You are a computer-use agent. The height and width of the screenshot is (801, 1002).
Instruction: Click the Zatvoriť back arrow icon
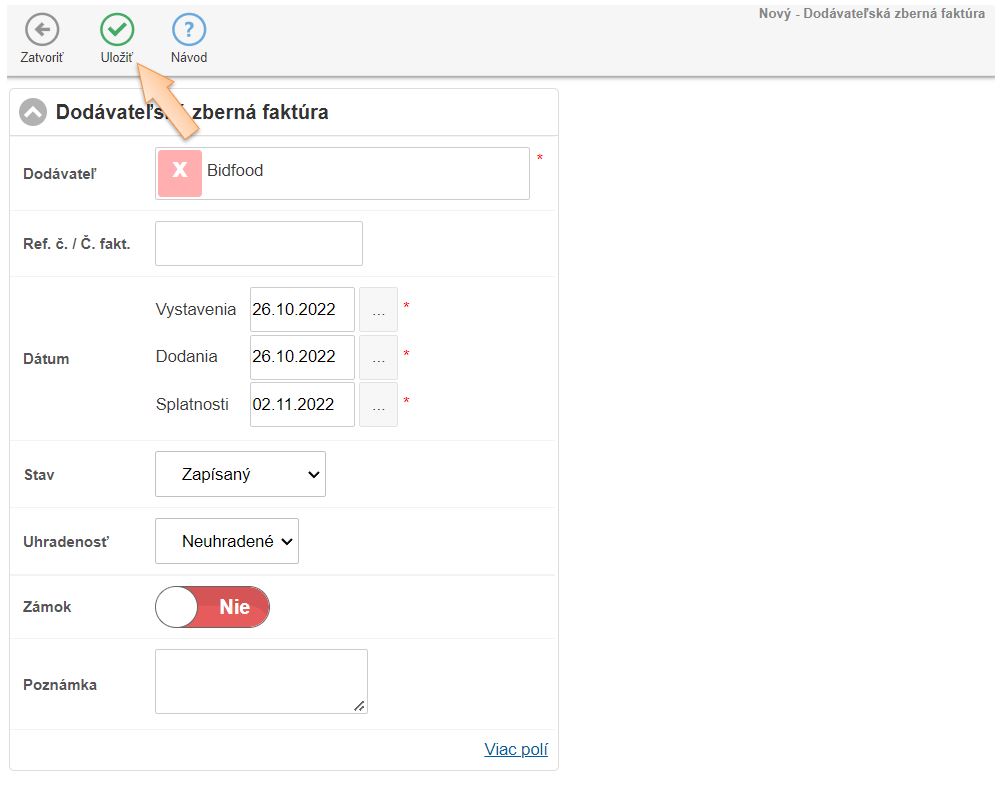pyautogui.click(x=41, y=31)
